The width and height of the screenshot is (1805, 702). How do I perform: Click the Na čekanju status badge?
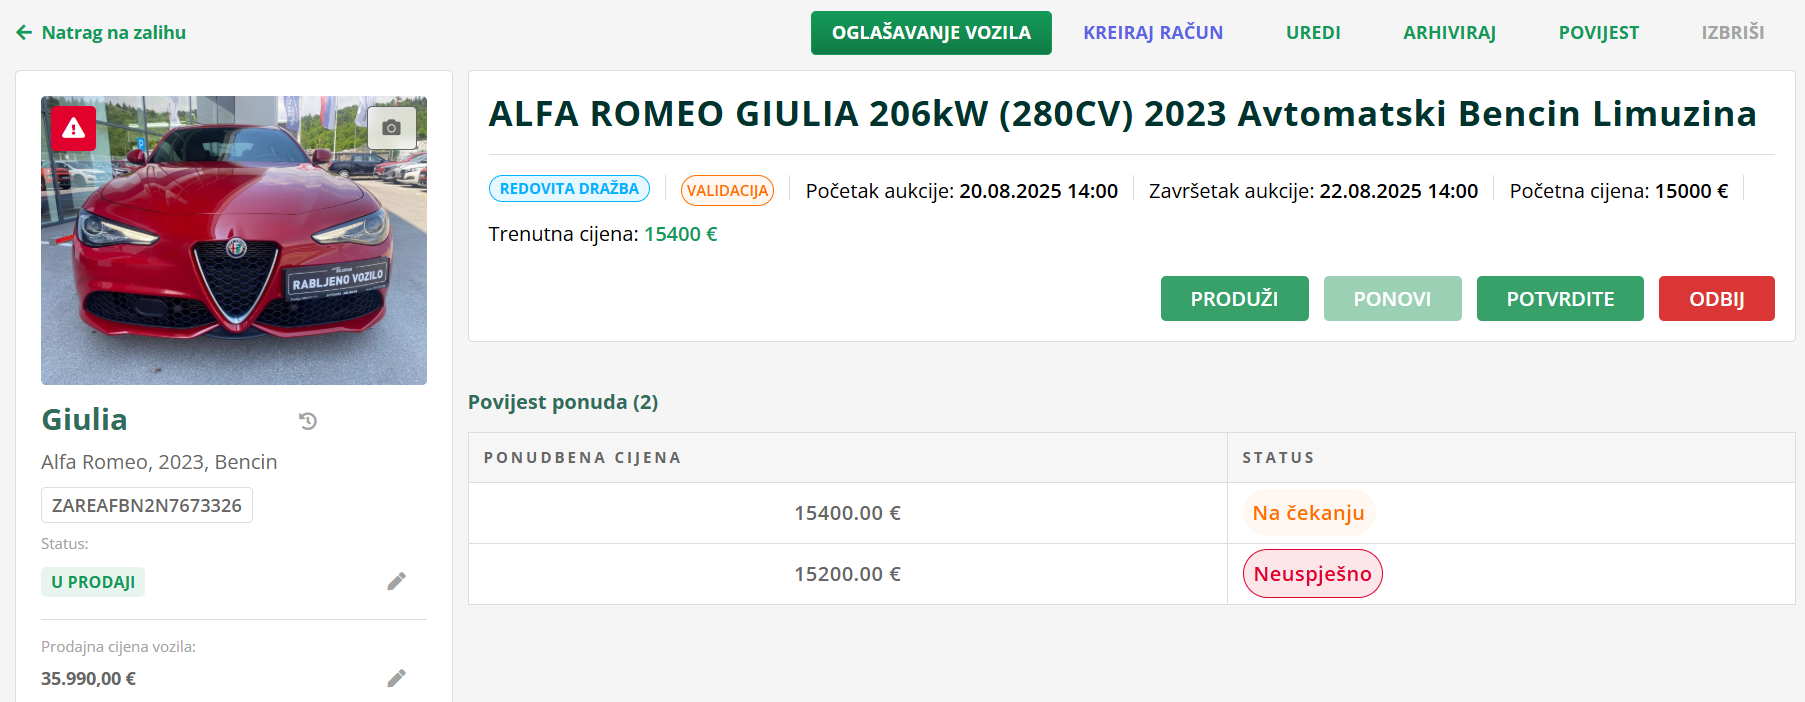tap(1308, 513)
